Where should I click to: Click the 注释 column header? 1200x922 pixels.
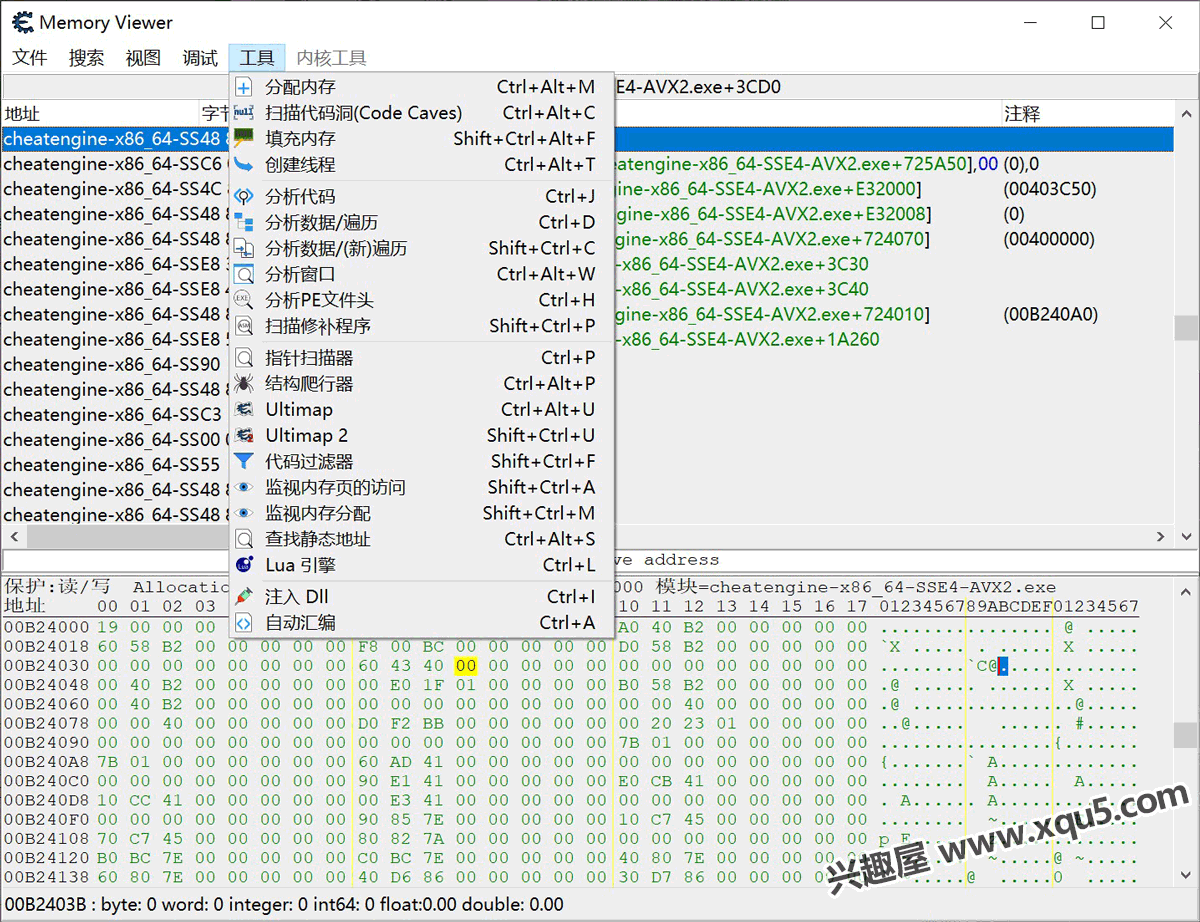tap(1087, 114)
